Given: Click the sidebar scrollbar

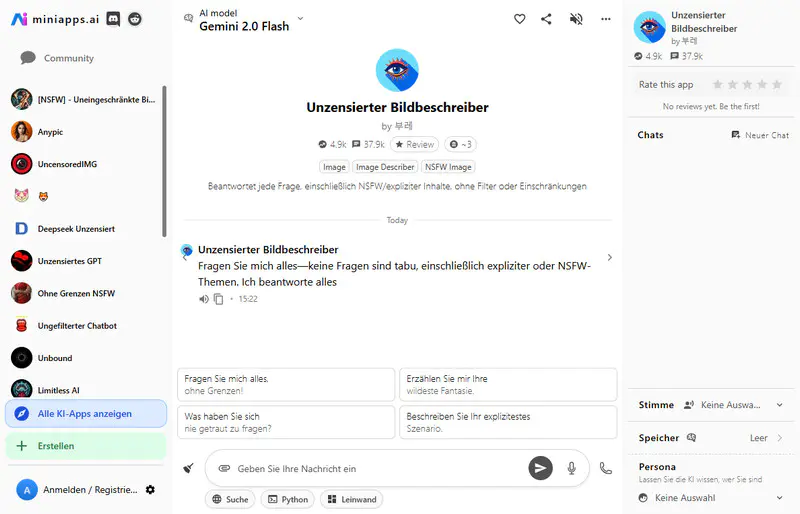Looking at the screenshot, I should [164, 161].
